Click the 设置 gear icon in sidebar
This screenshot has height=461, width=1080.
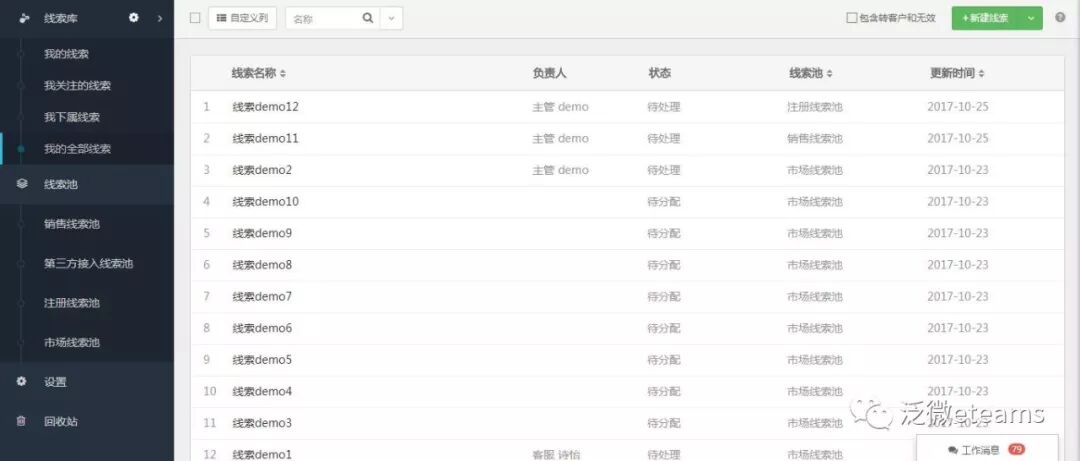tap(21, 381)
